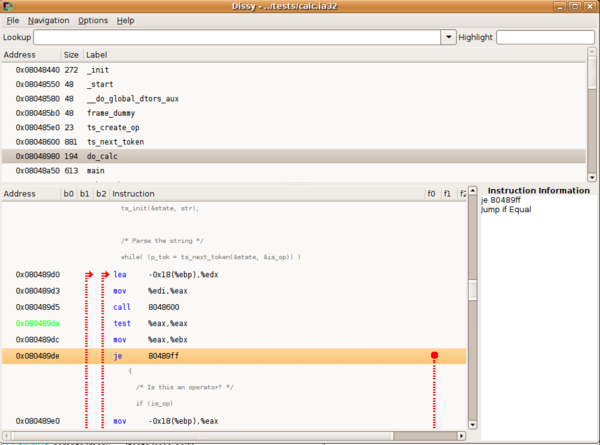
Task: Click the Instruction column header
Action: click(267, 194)
